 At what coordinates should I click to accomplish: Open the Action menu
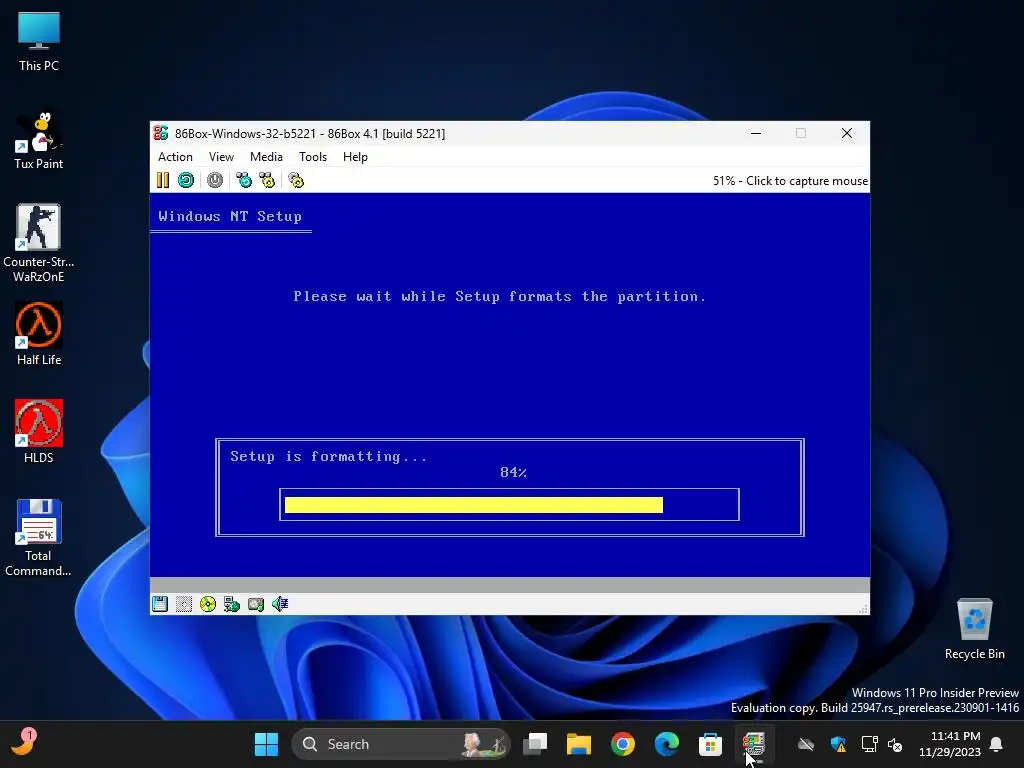click(x=175, y=157)
